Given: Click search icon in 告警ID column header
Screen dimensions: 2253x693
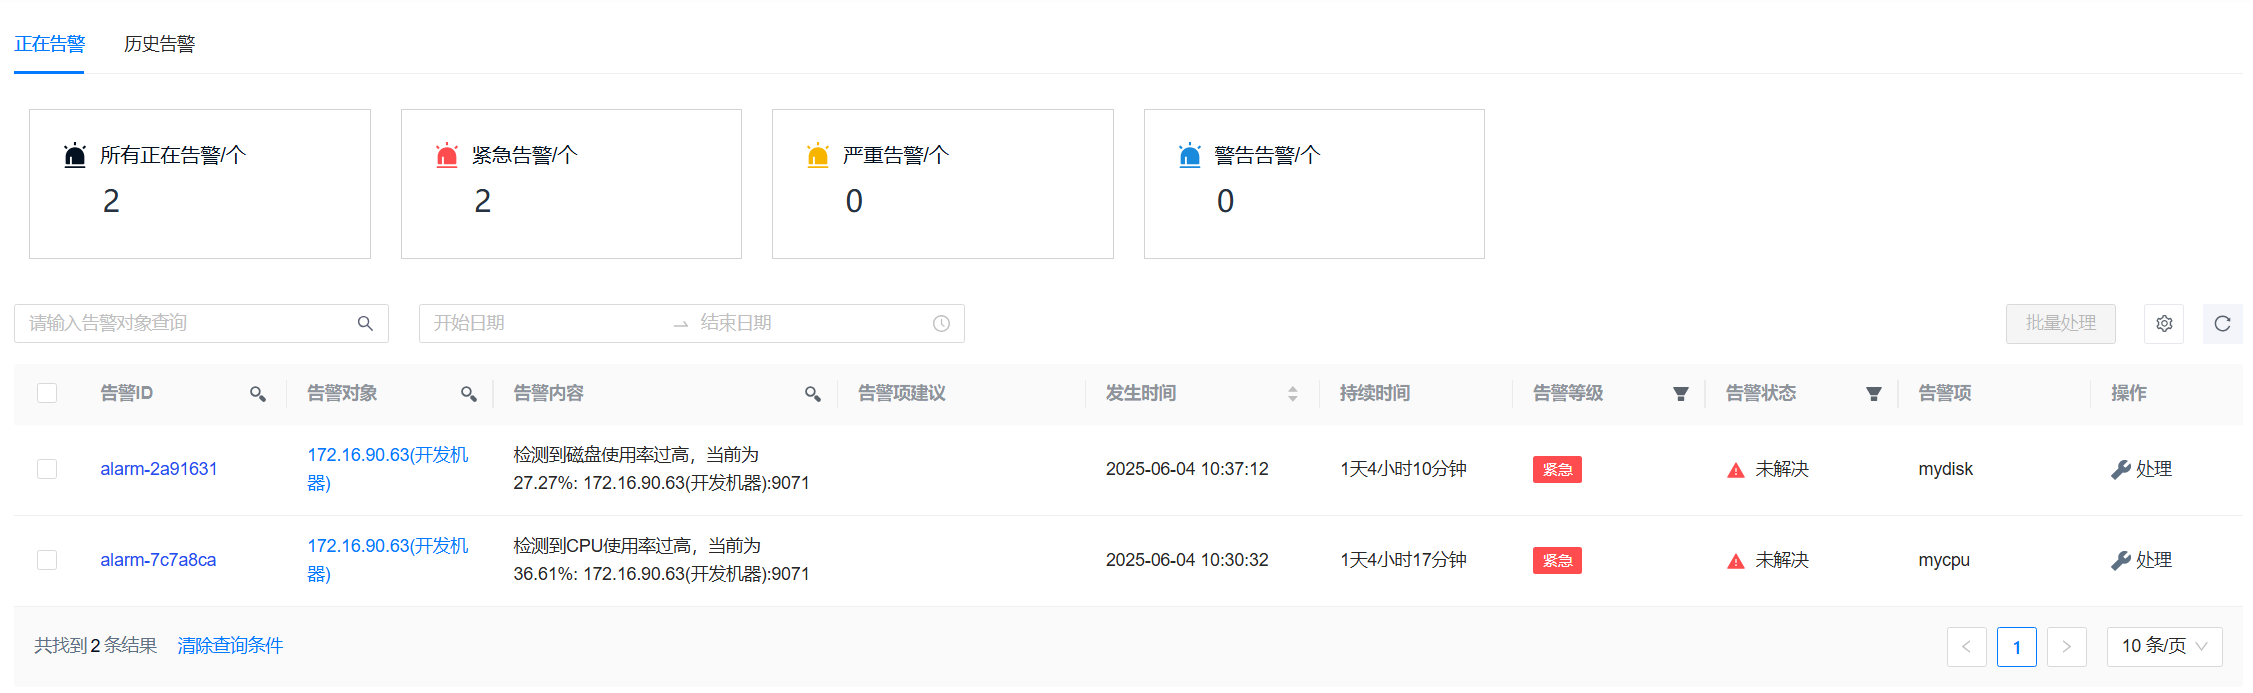Looking at the screenshot, I should [258, 394].
